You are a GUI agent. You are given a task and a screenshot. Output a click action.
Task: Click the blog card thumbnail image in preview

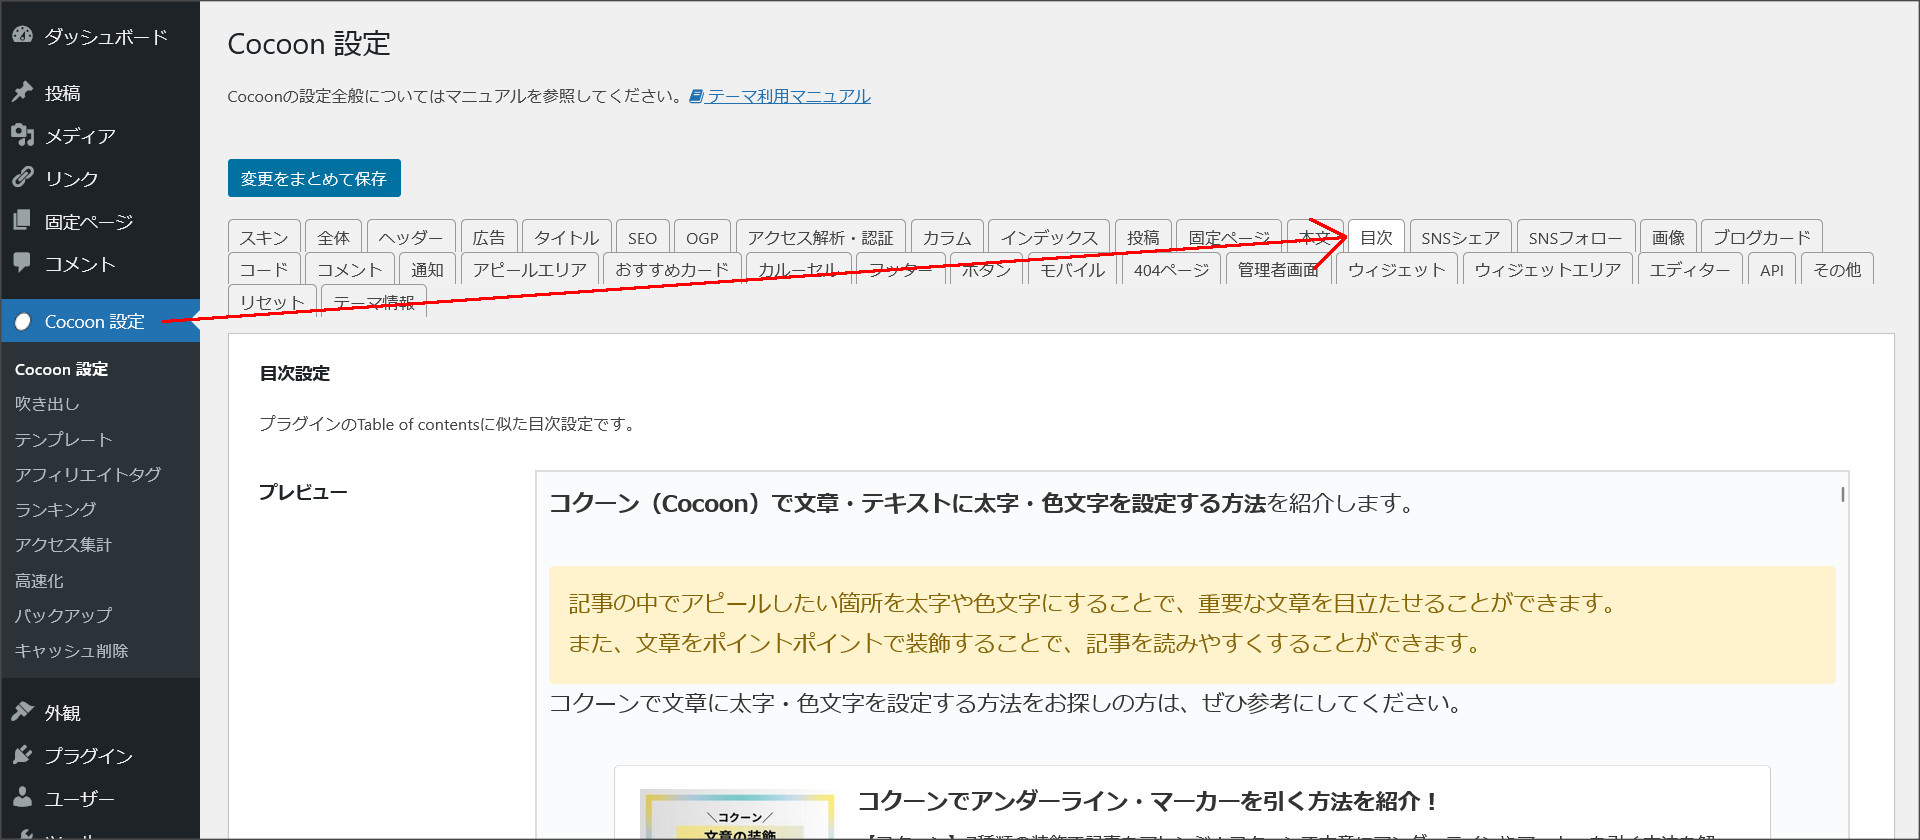tap(736, 815)
